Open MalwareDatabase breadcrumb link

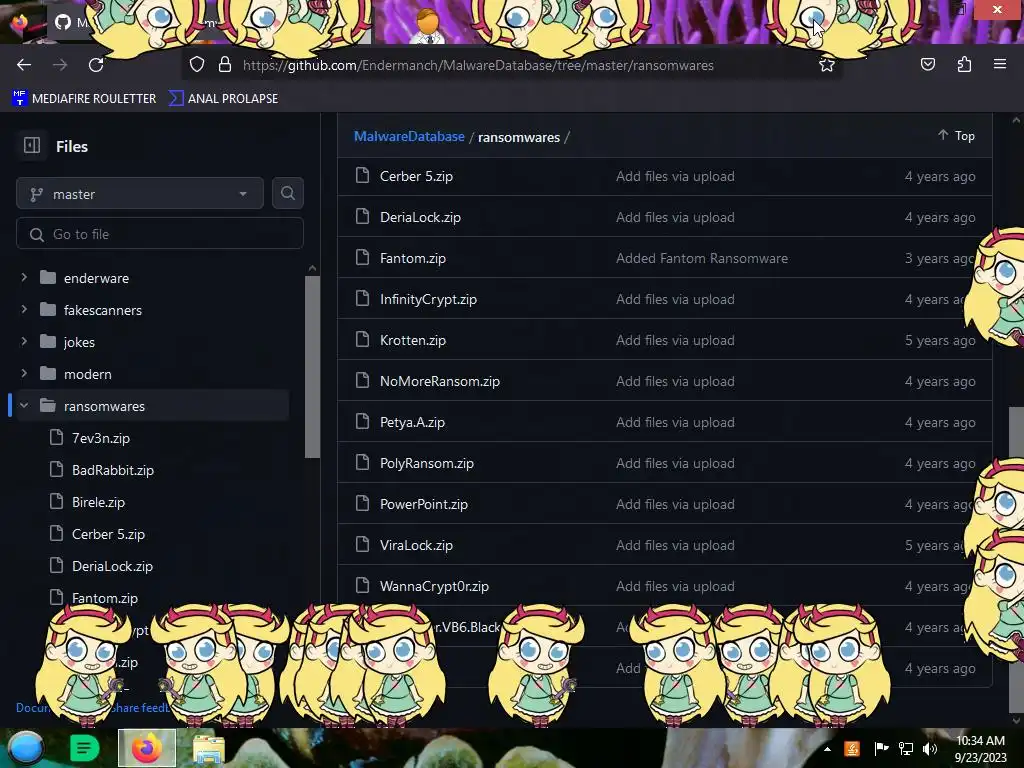(409, 136)
